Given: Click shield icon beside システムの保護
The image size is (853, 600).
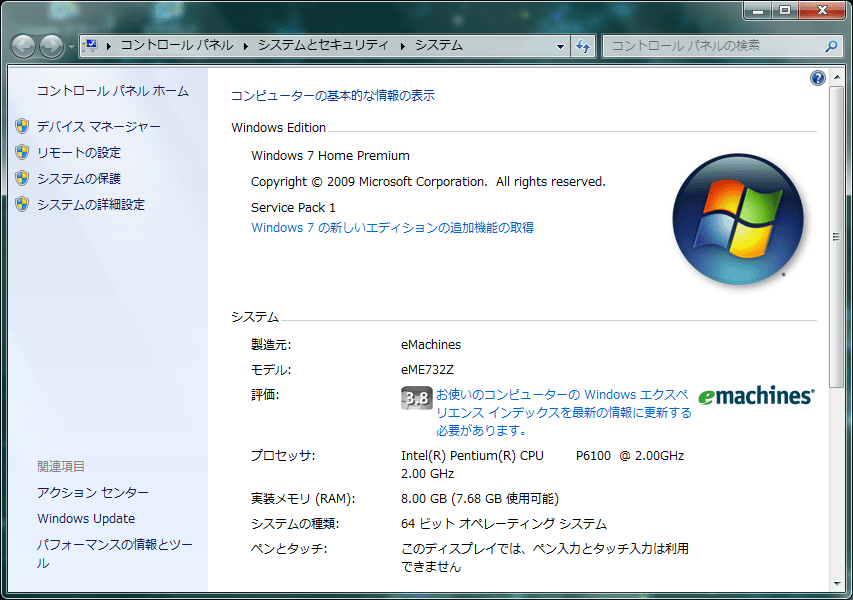Looking at the screenshot, I should coord(22,178).
